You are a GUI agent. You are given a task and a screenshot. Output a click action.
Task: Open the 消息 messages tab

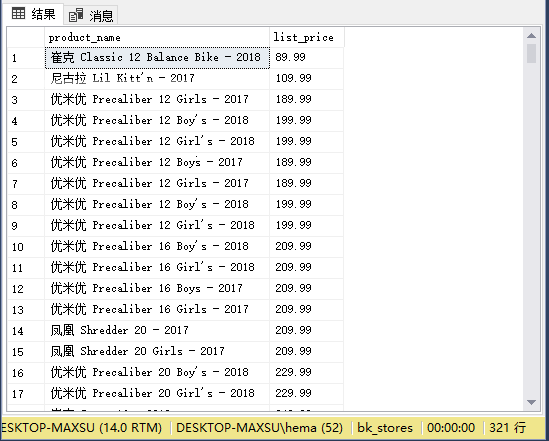pyautogui.click(x=91, y=15)
